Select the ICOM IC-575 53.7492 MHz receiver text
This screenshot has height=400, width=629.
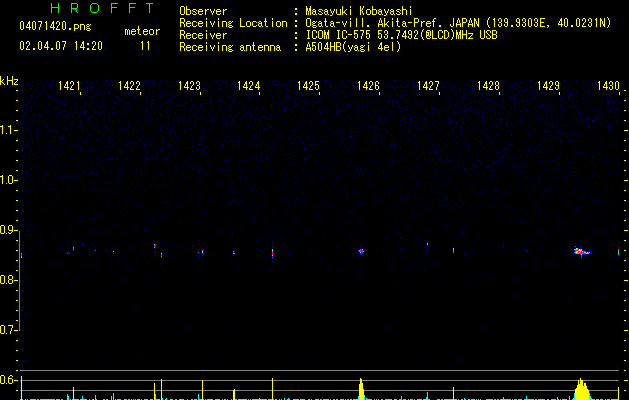pos(402,35)
